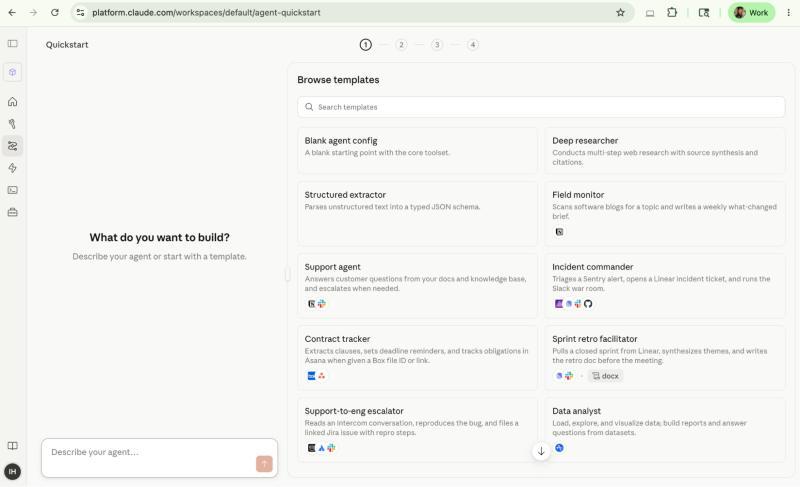The image size is (800, 487).
Task: Choose the Blank agent config template
Action: click(417, 150)
